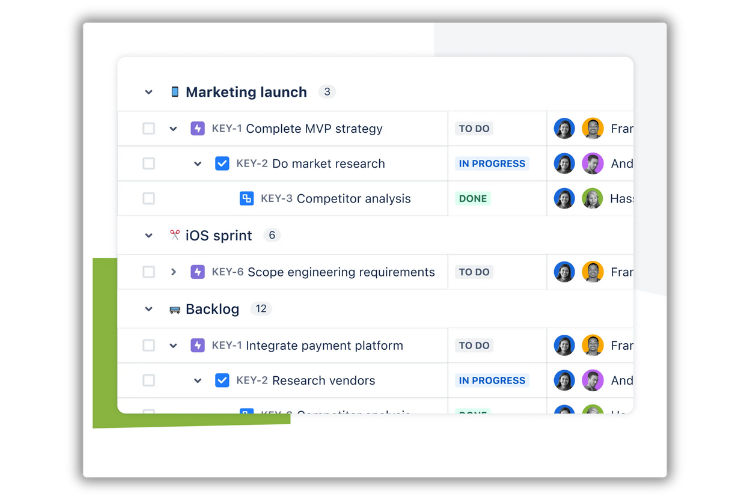Viewport: 750px width, 500px height.
Task: Click the scissors icon beside iOS sprint
Action: 175,236
